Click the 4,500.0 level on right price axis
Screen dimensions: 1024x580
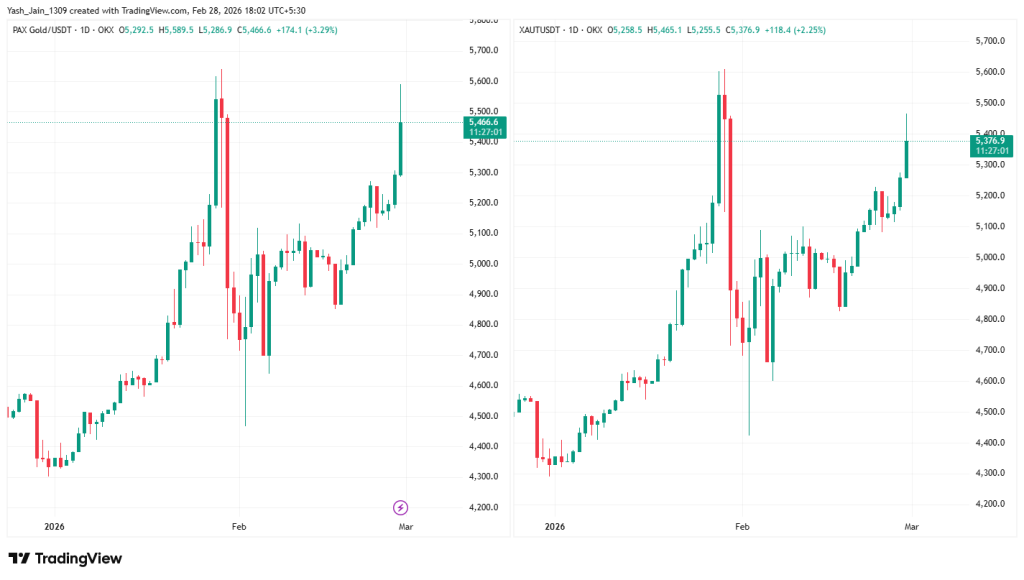coord(989,411)
